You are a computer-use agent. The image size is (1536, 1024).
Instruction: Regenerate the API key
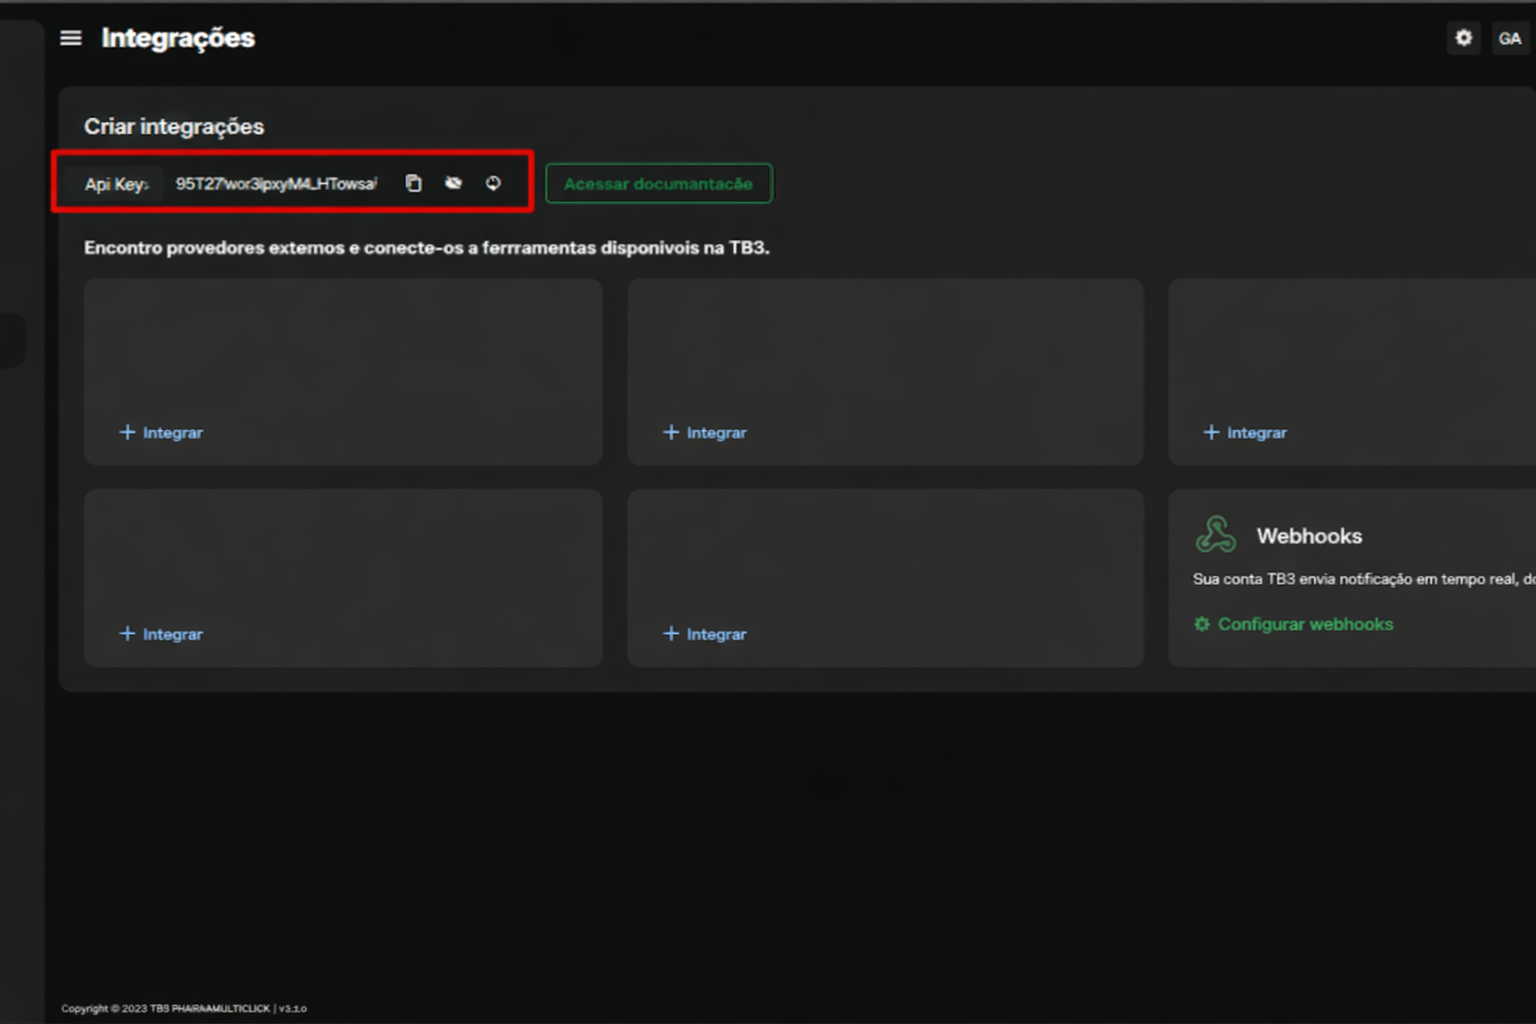pyautogui.click(x=493, y=183)
